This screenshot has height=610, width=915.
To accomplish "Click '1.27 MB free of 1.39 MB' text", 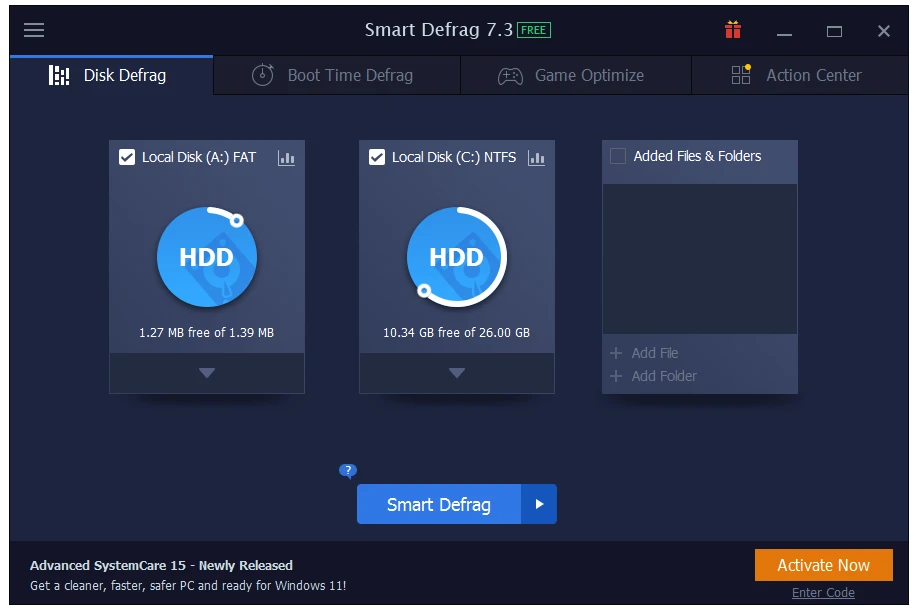I will pyautogui.click(x=207, y=332).
